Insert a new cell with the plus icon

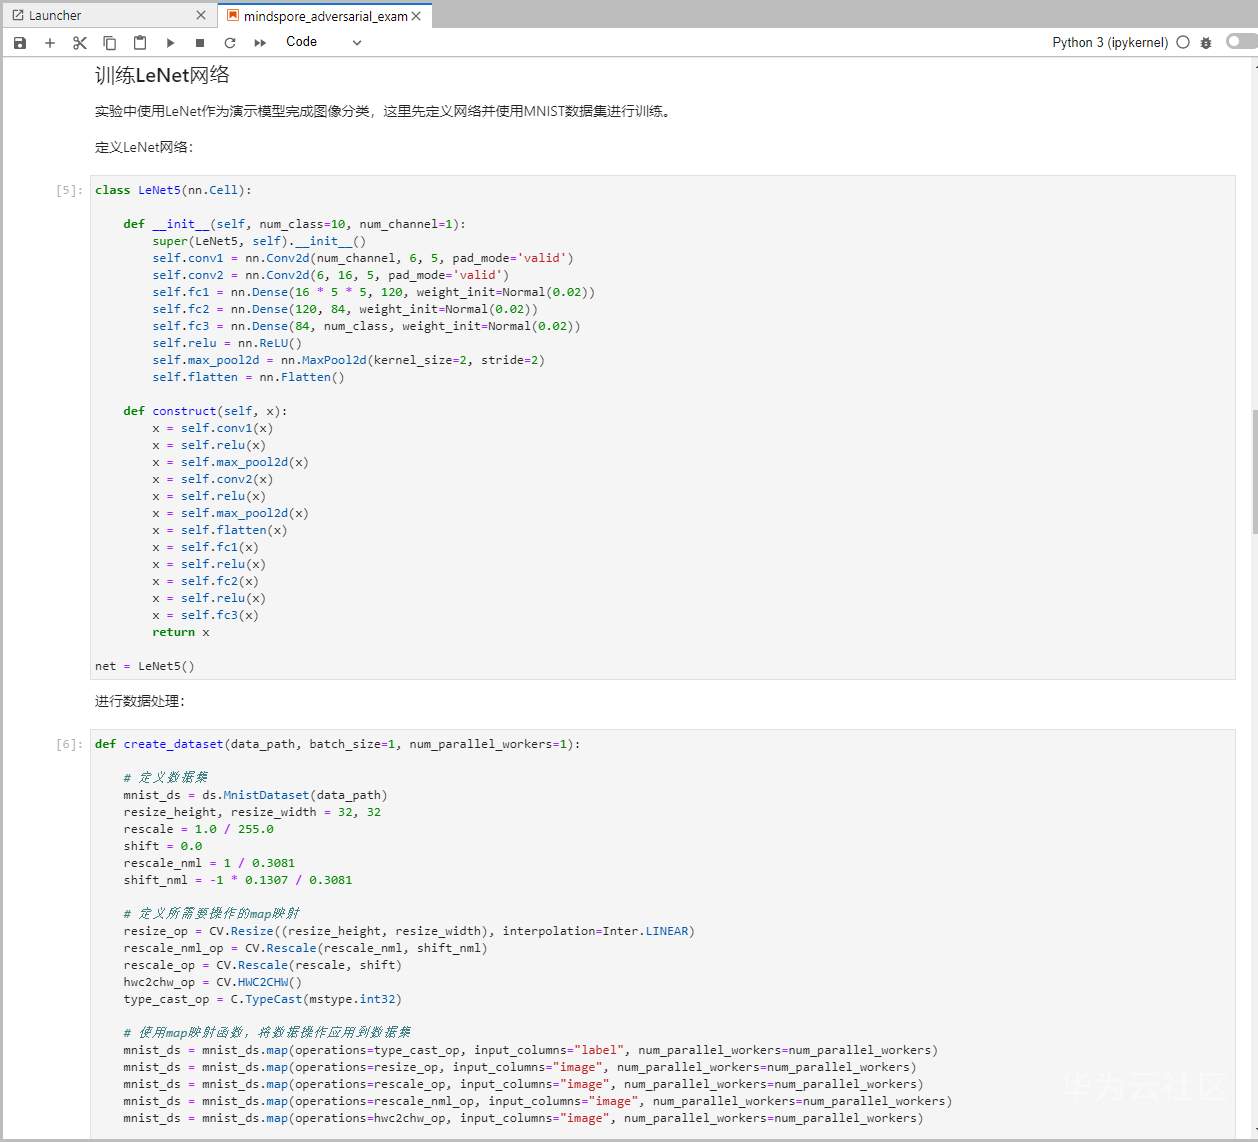click(50, 42)
